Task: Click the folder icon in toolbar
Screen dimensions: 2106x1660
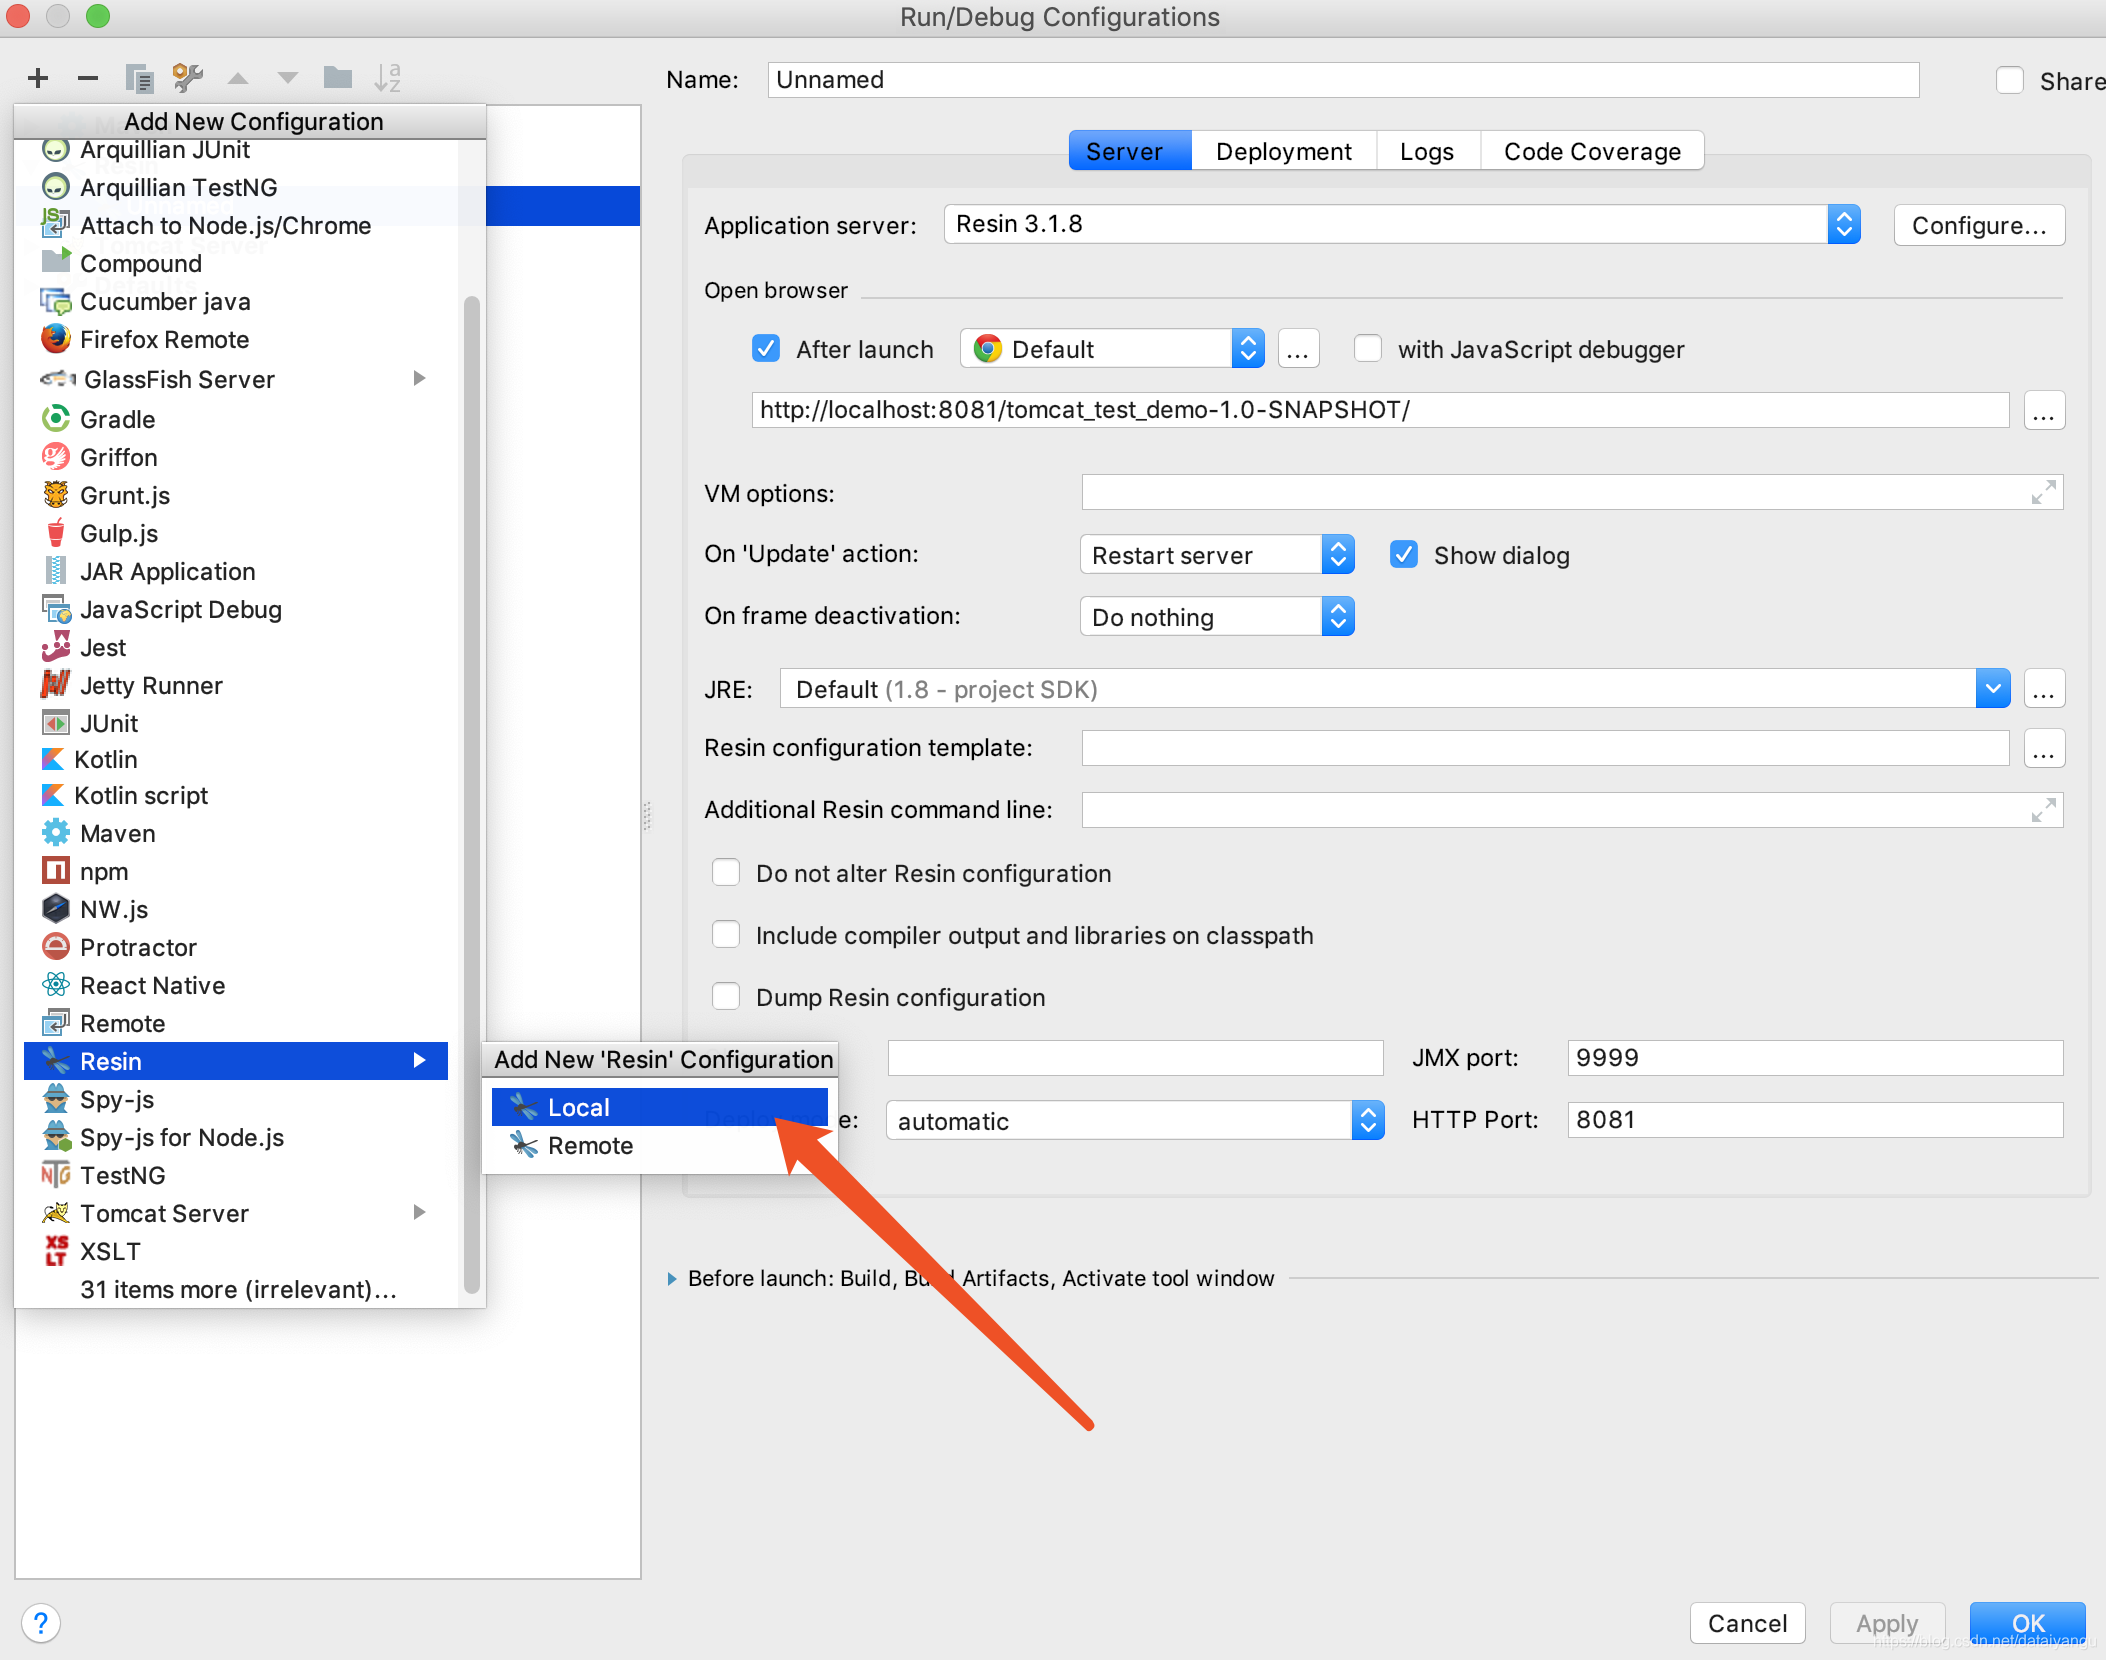Action: 338,78
